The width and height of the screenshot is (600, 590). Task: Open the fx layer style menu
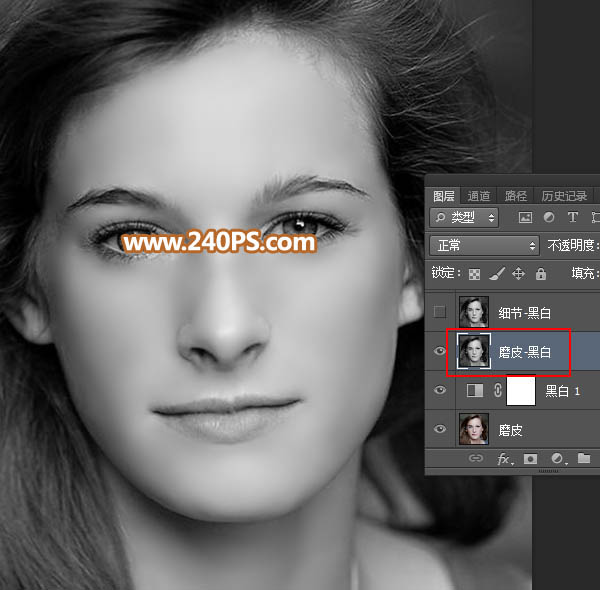(x=504, y=459)
